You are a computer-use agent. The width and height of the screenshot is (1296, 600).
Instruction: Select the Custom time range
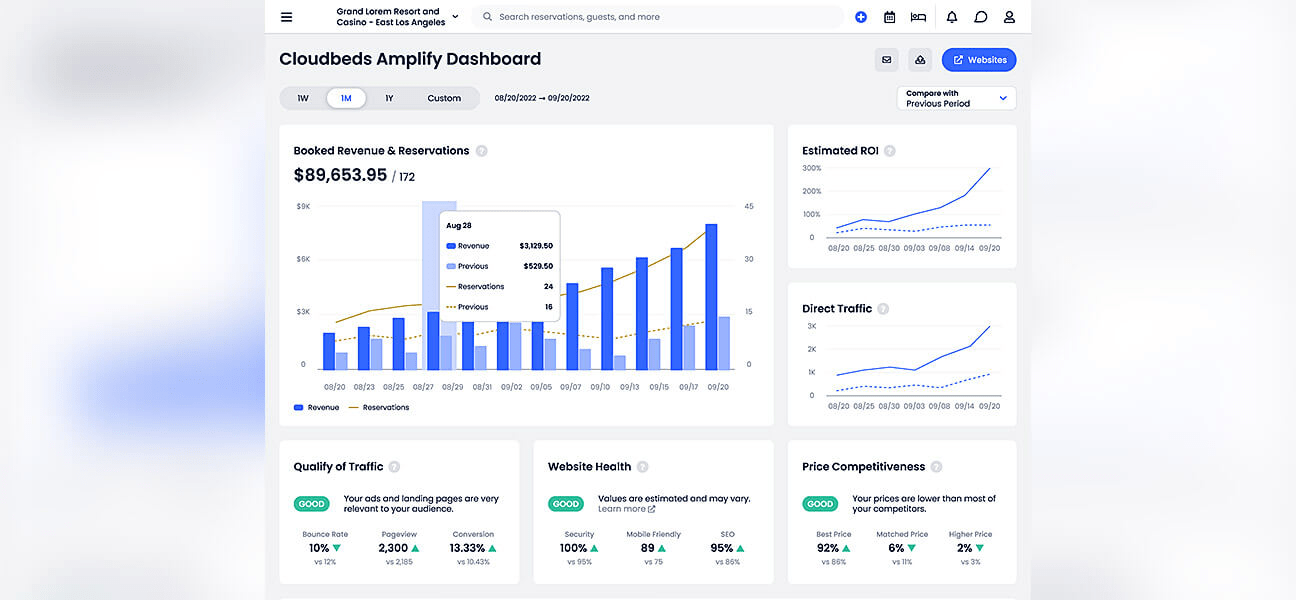point(444,98)
